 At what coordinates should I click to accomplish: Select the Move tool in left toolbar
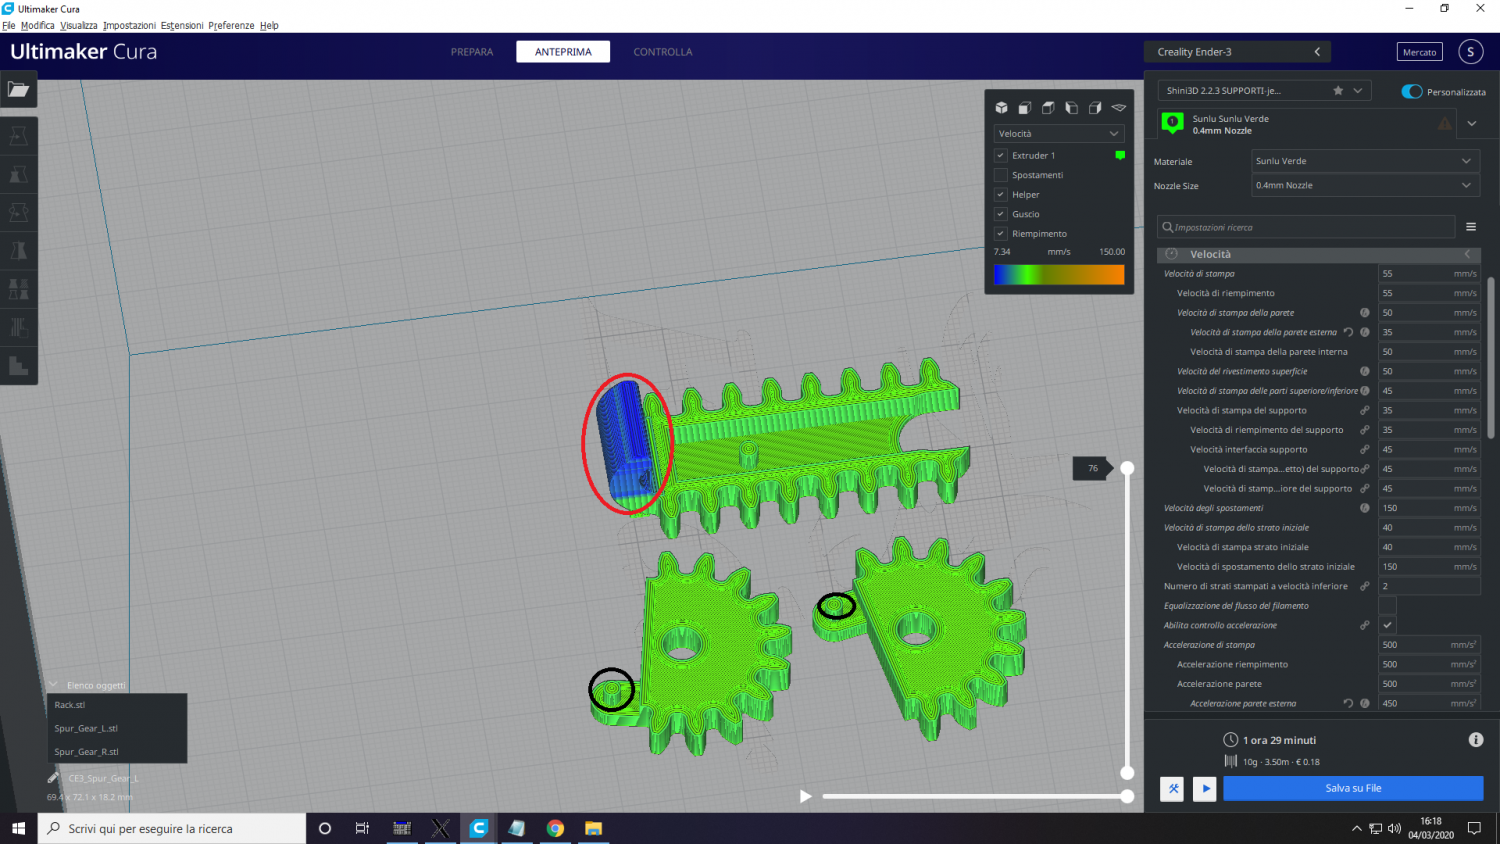click(x=18, y=135)
